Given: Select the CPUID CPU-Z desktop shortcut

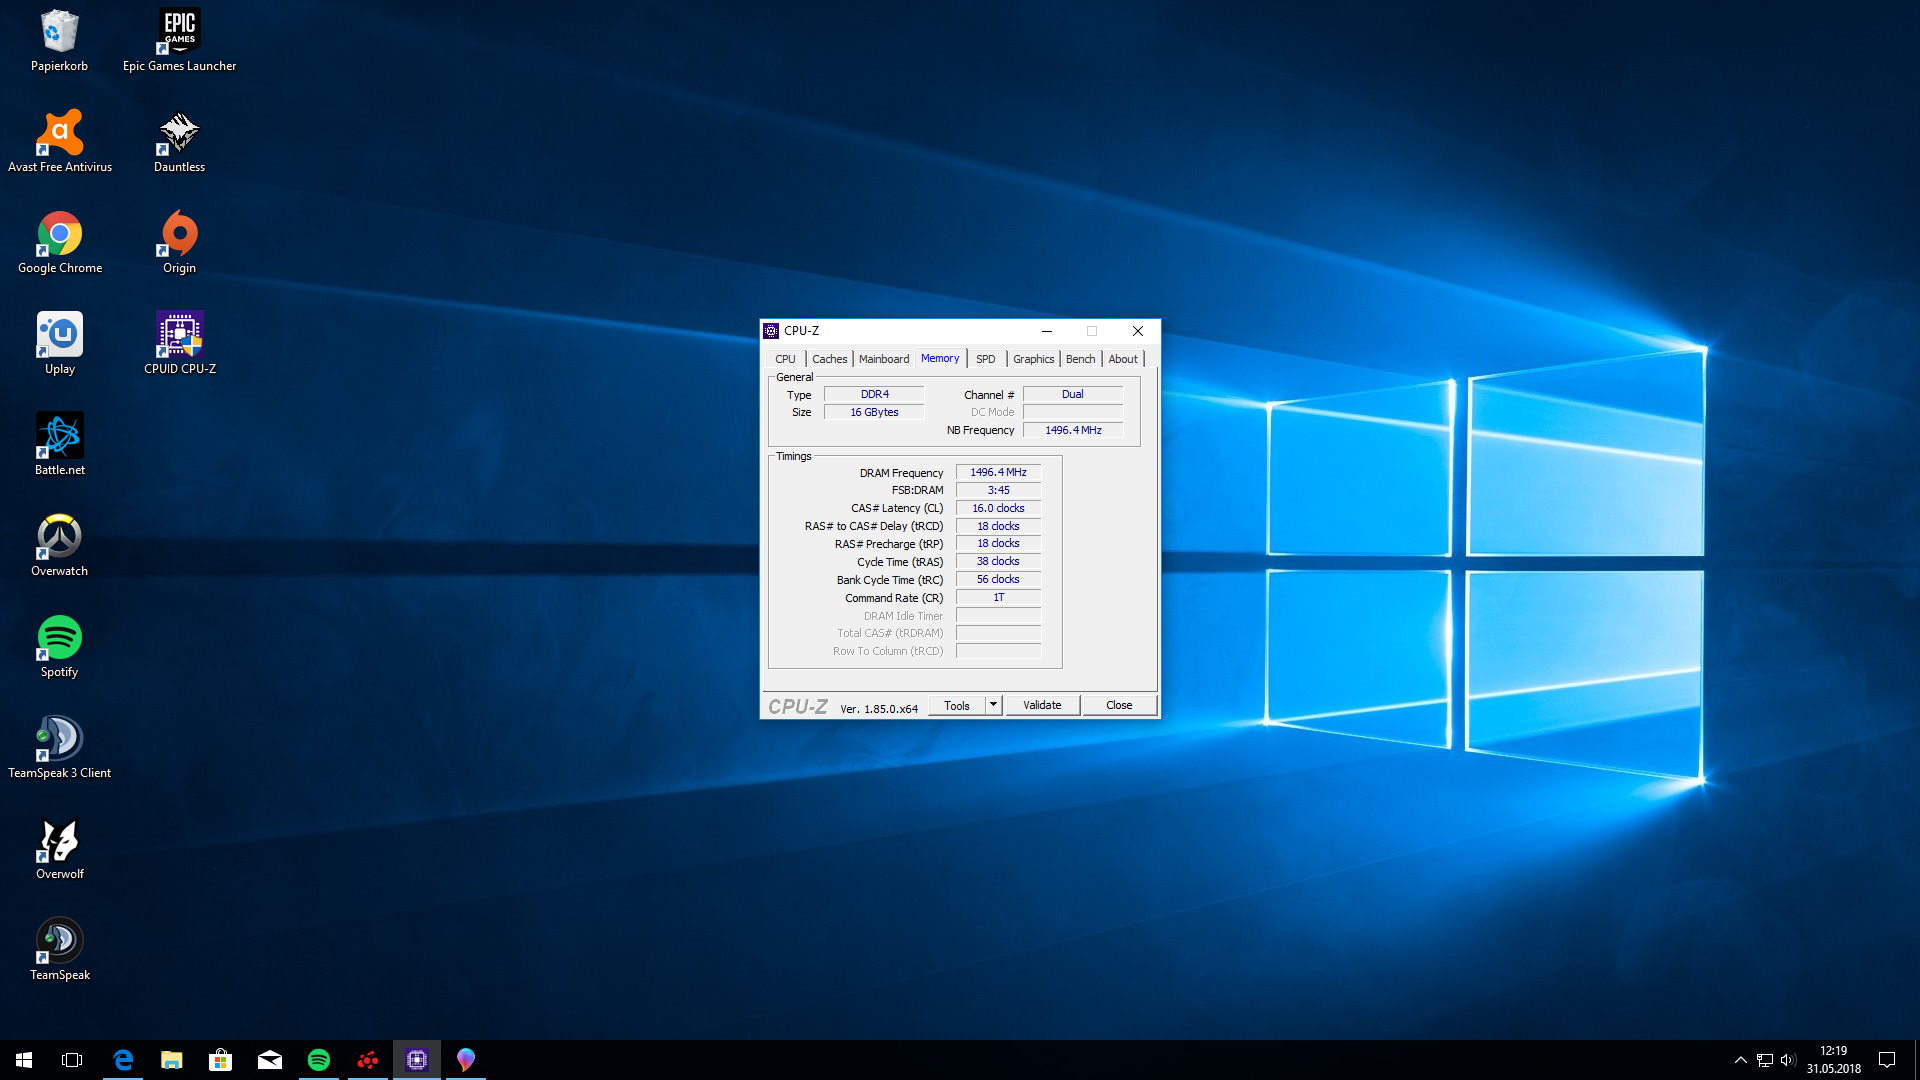Looking at the screenshot, I should point(179,336).
